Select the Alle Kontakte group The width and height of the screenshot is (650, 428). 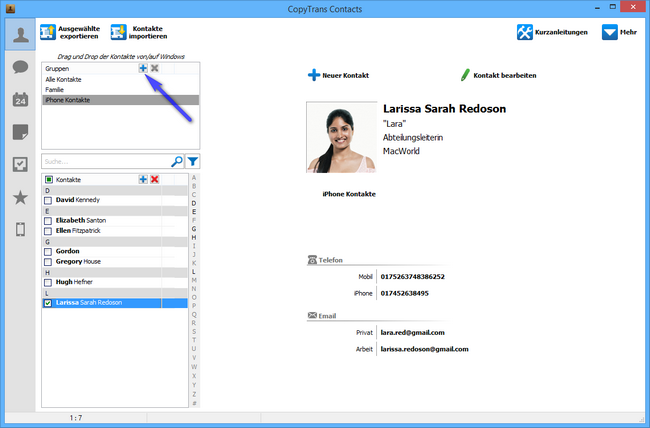63,79
